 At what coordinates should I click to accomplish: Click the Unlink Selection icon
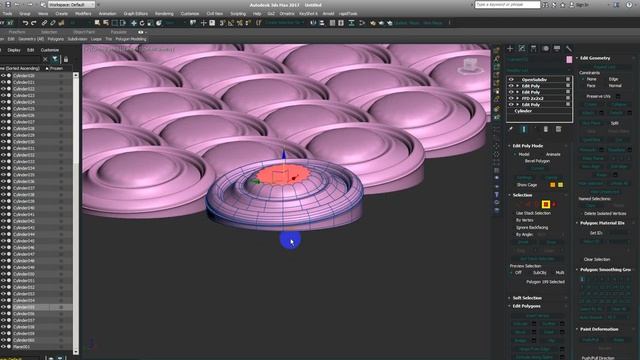coord(53,23)
